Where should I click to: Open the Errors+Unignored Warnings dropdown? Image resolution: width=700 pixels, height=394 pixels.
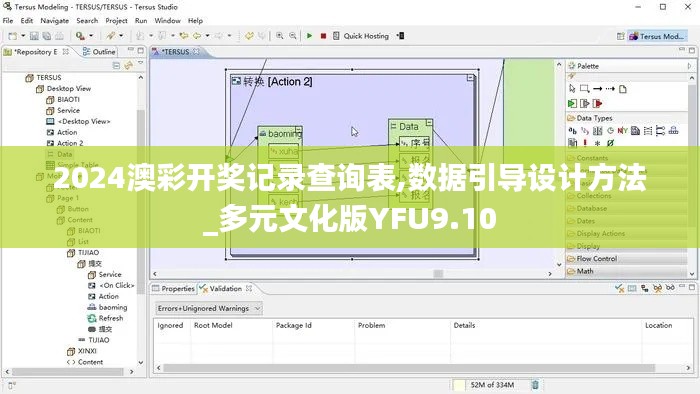[x=209, y=308]
